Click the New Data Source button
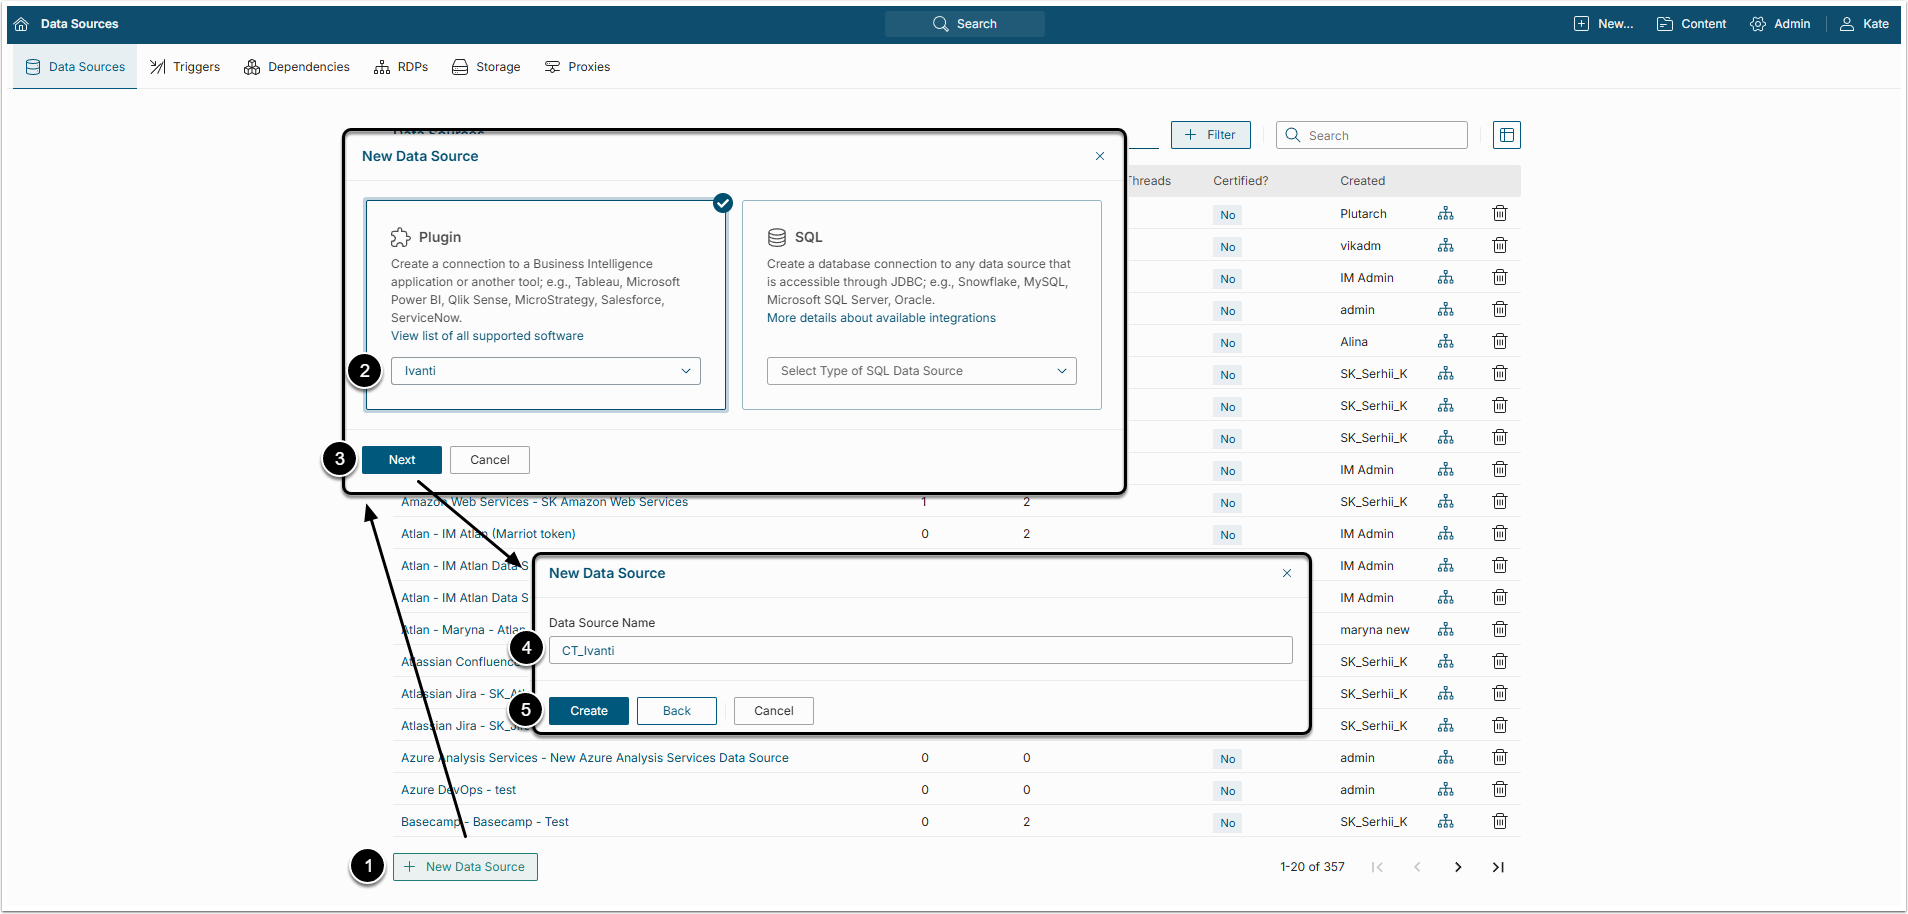 coord(465,867)
